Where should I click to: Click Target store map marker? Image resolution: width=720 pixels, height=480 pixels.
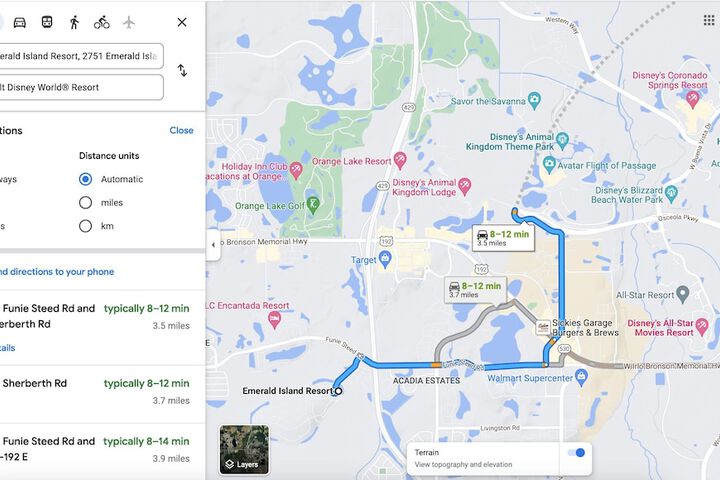pos(385,259)
